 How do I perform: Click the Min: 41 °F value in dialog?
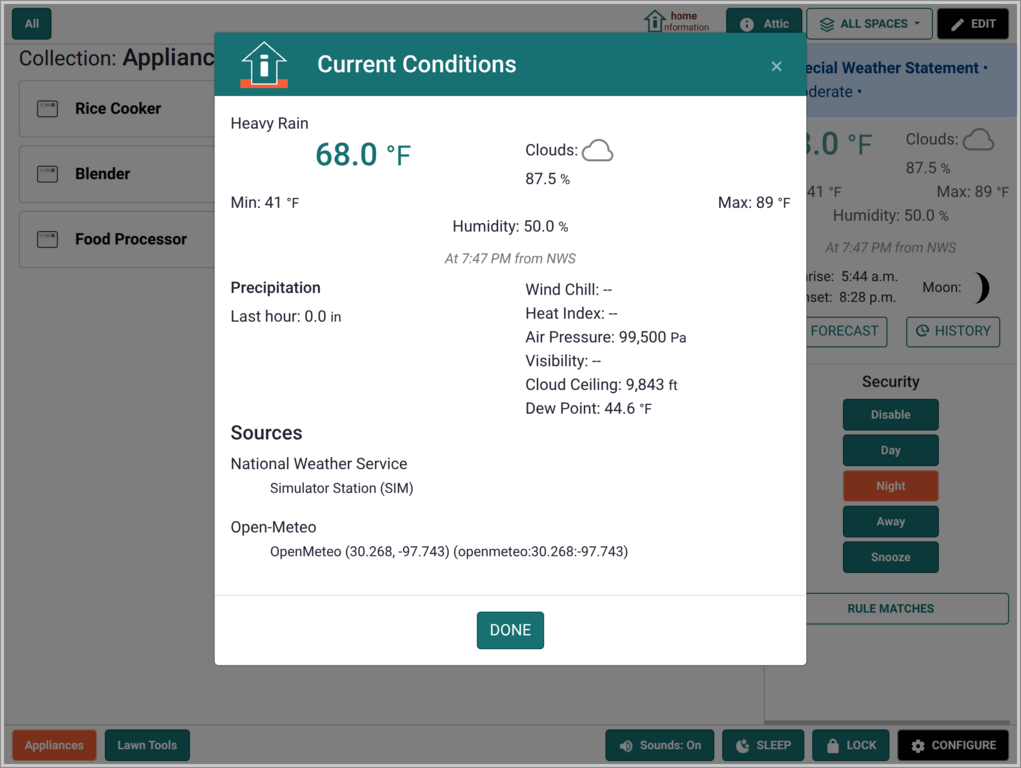[x=265, y=203]
